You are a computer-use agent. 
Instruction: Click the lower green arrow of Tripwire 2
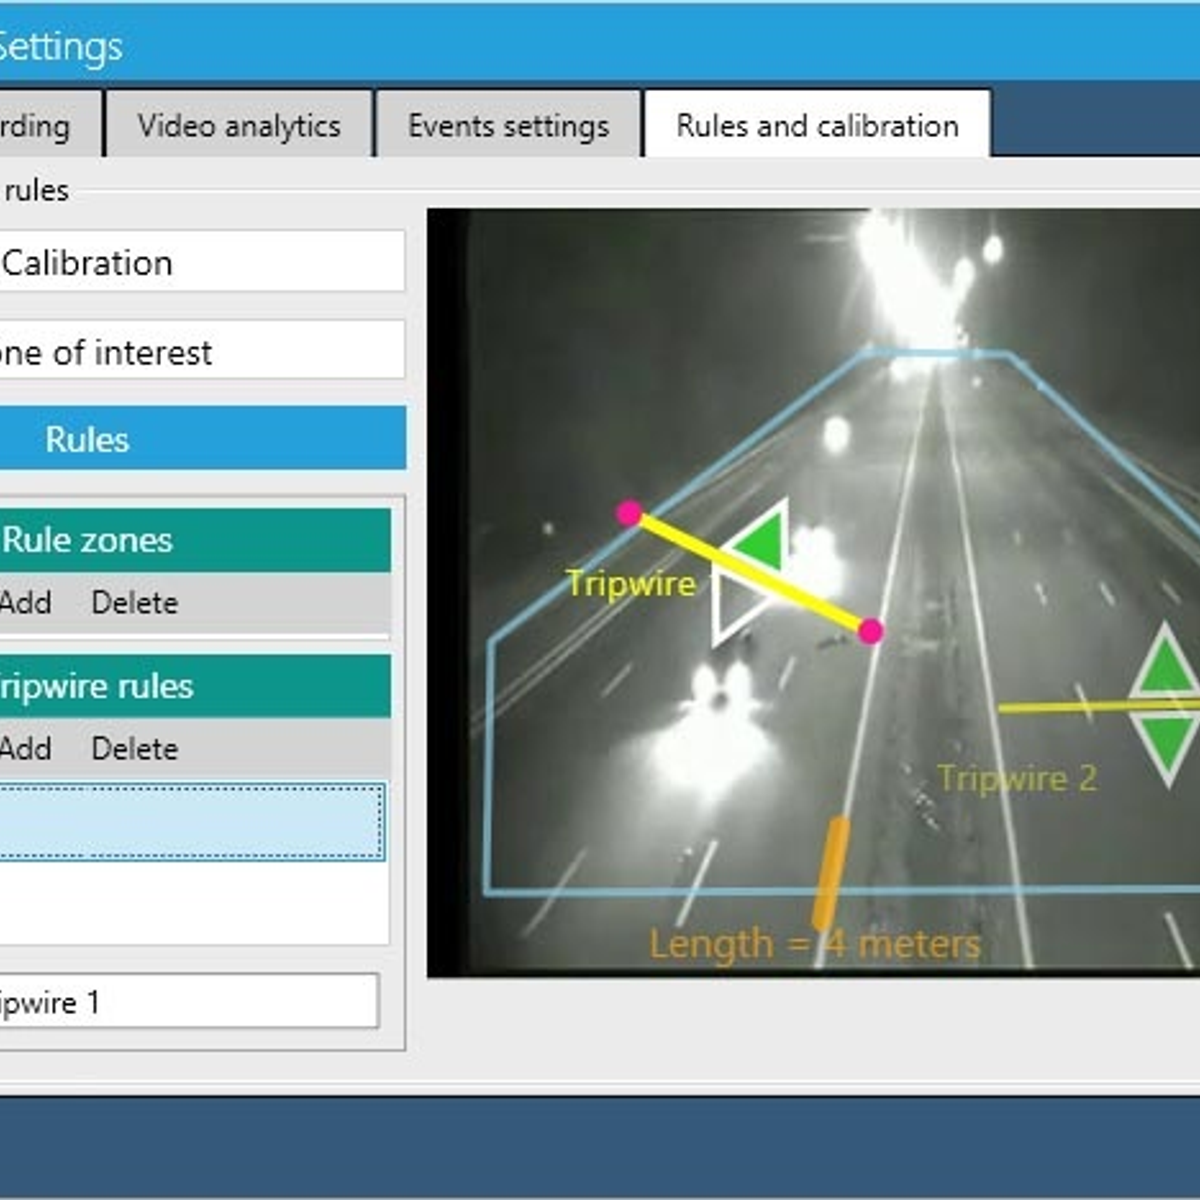(x=1167, y=746)
